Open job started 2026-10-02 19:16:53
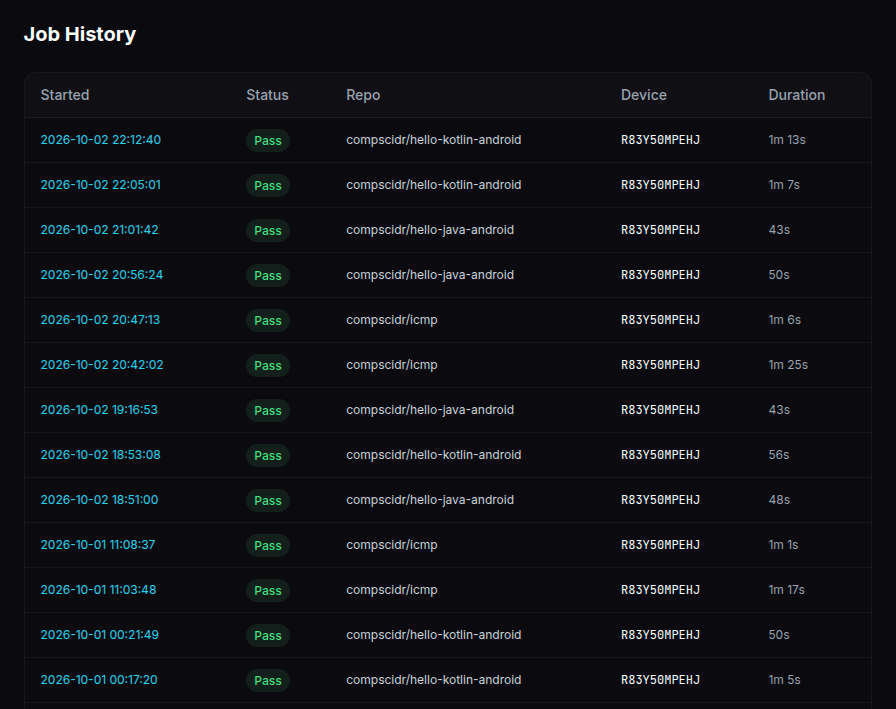The height and width of the screenshot is (709, 896). click(x=99, y=410)
